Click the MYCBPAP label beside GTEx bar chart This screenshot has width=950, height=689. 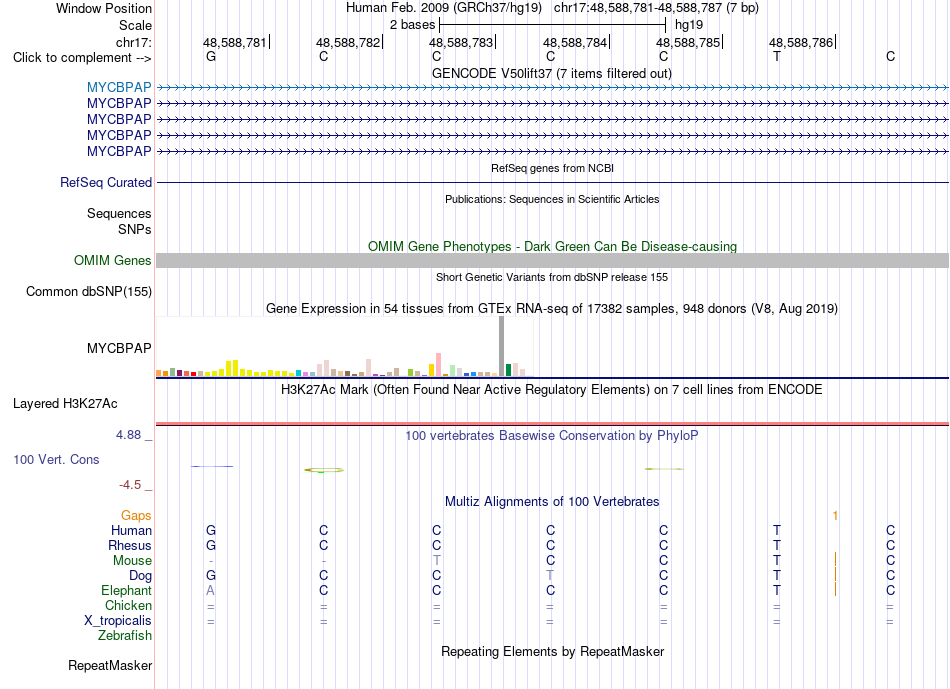tap(119, 348)
